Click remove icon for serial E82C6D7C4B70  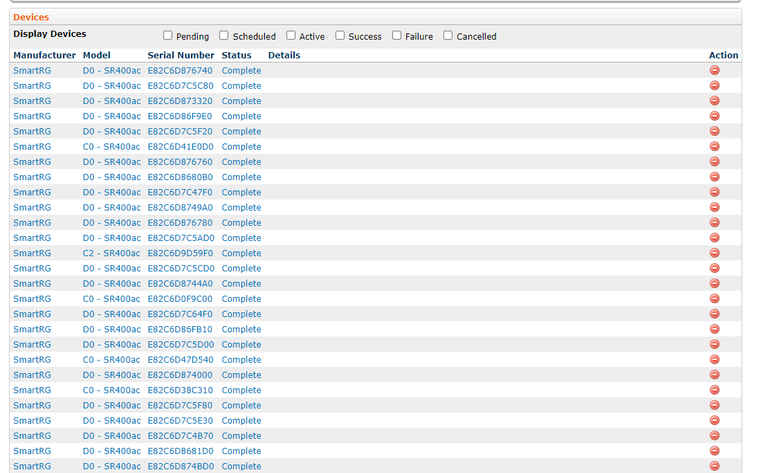714,435
